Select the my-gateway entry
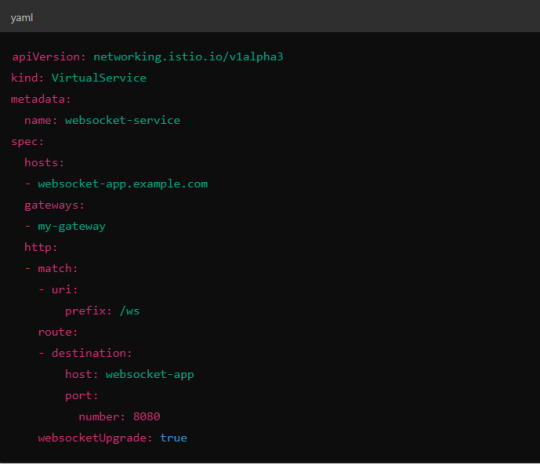 pyautogui.click(x=72, y=227)
